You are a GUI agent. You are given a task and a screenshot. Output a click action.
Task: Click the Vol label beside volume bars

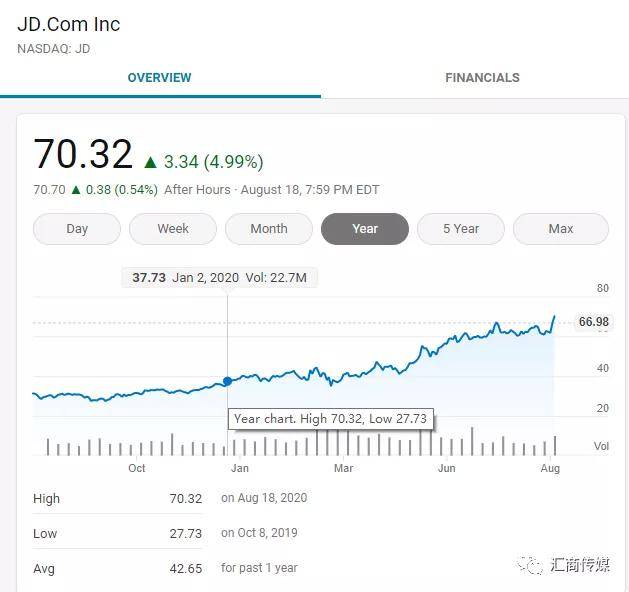(x=601, y=446)
